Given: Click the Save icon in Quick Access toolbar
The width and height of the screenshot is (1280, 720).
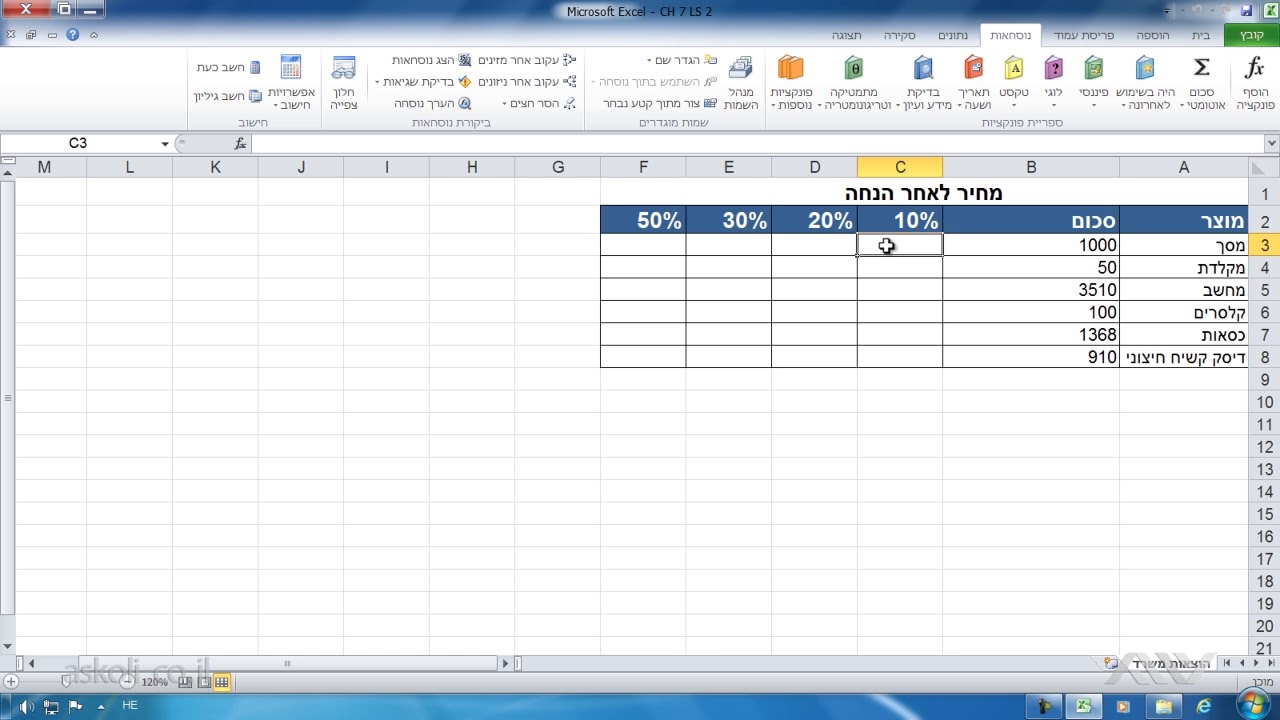Looking at the screenshot, I should [x=1246, y=11].
